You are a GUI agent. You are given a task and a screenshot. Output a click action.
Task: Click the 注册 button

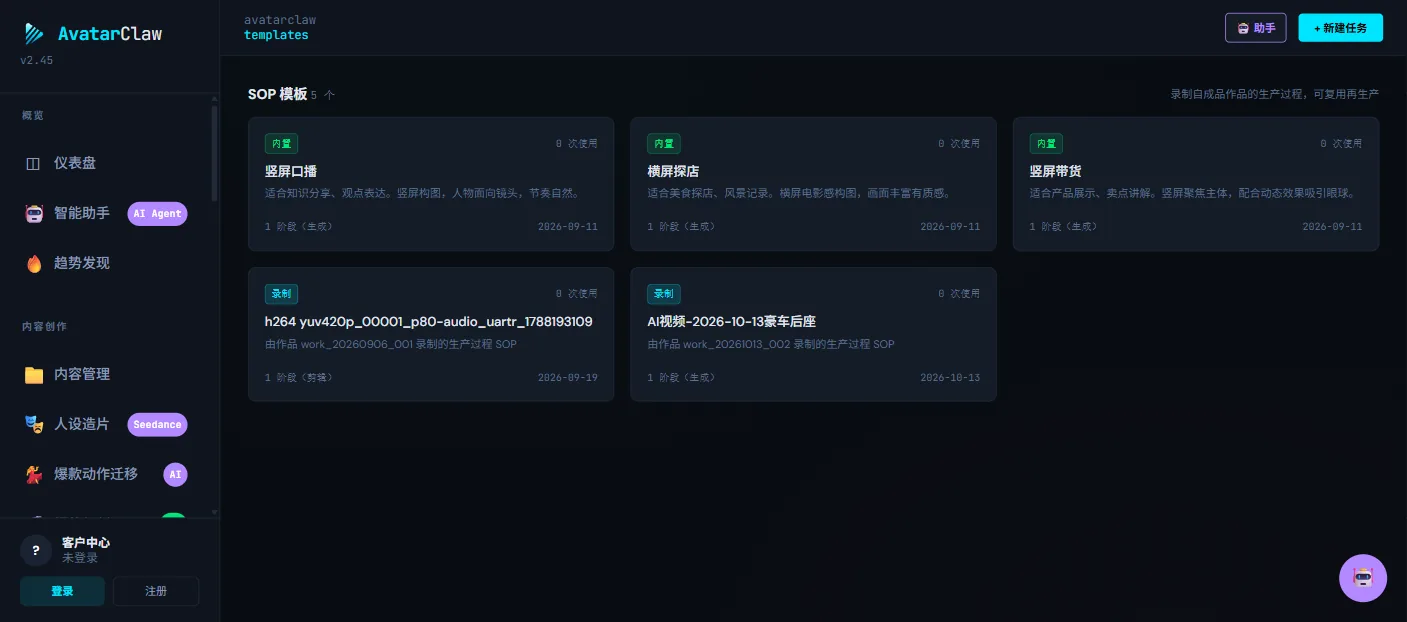pyautogui.click(x=156, y=591)
